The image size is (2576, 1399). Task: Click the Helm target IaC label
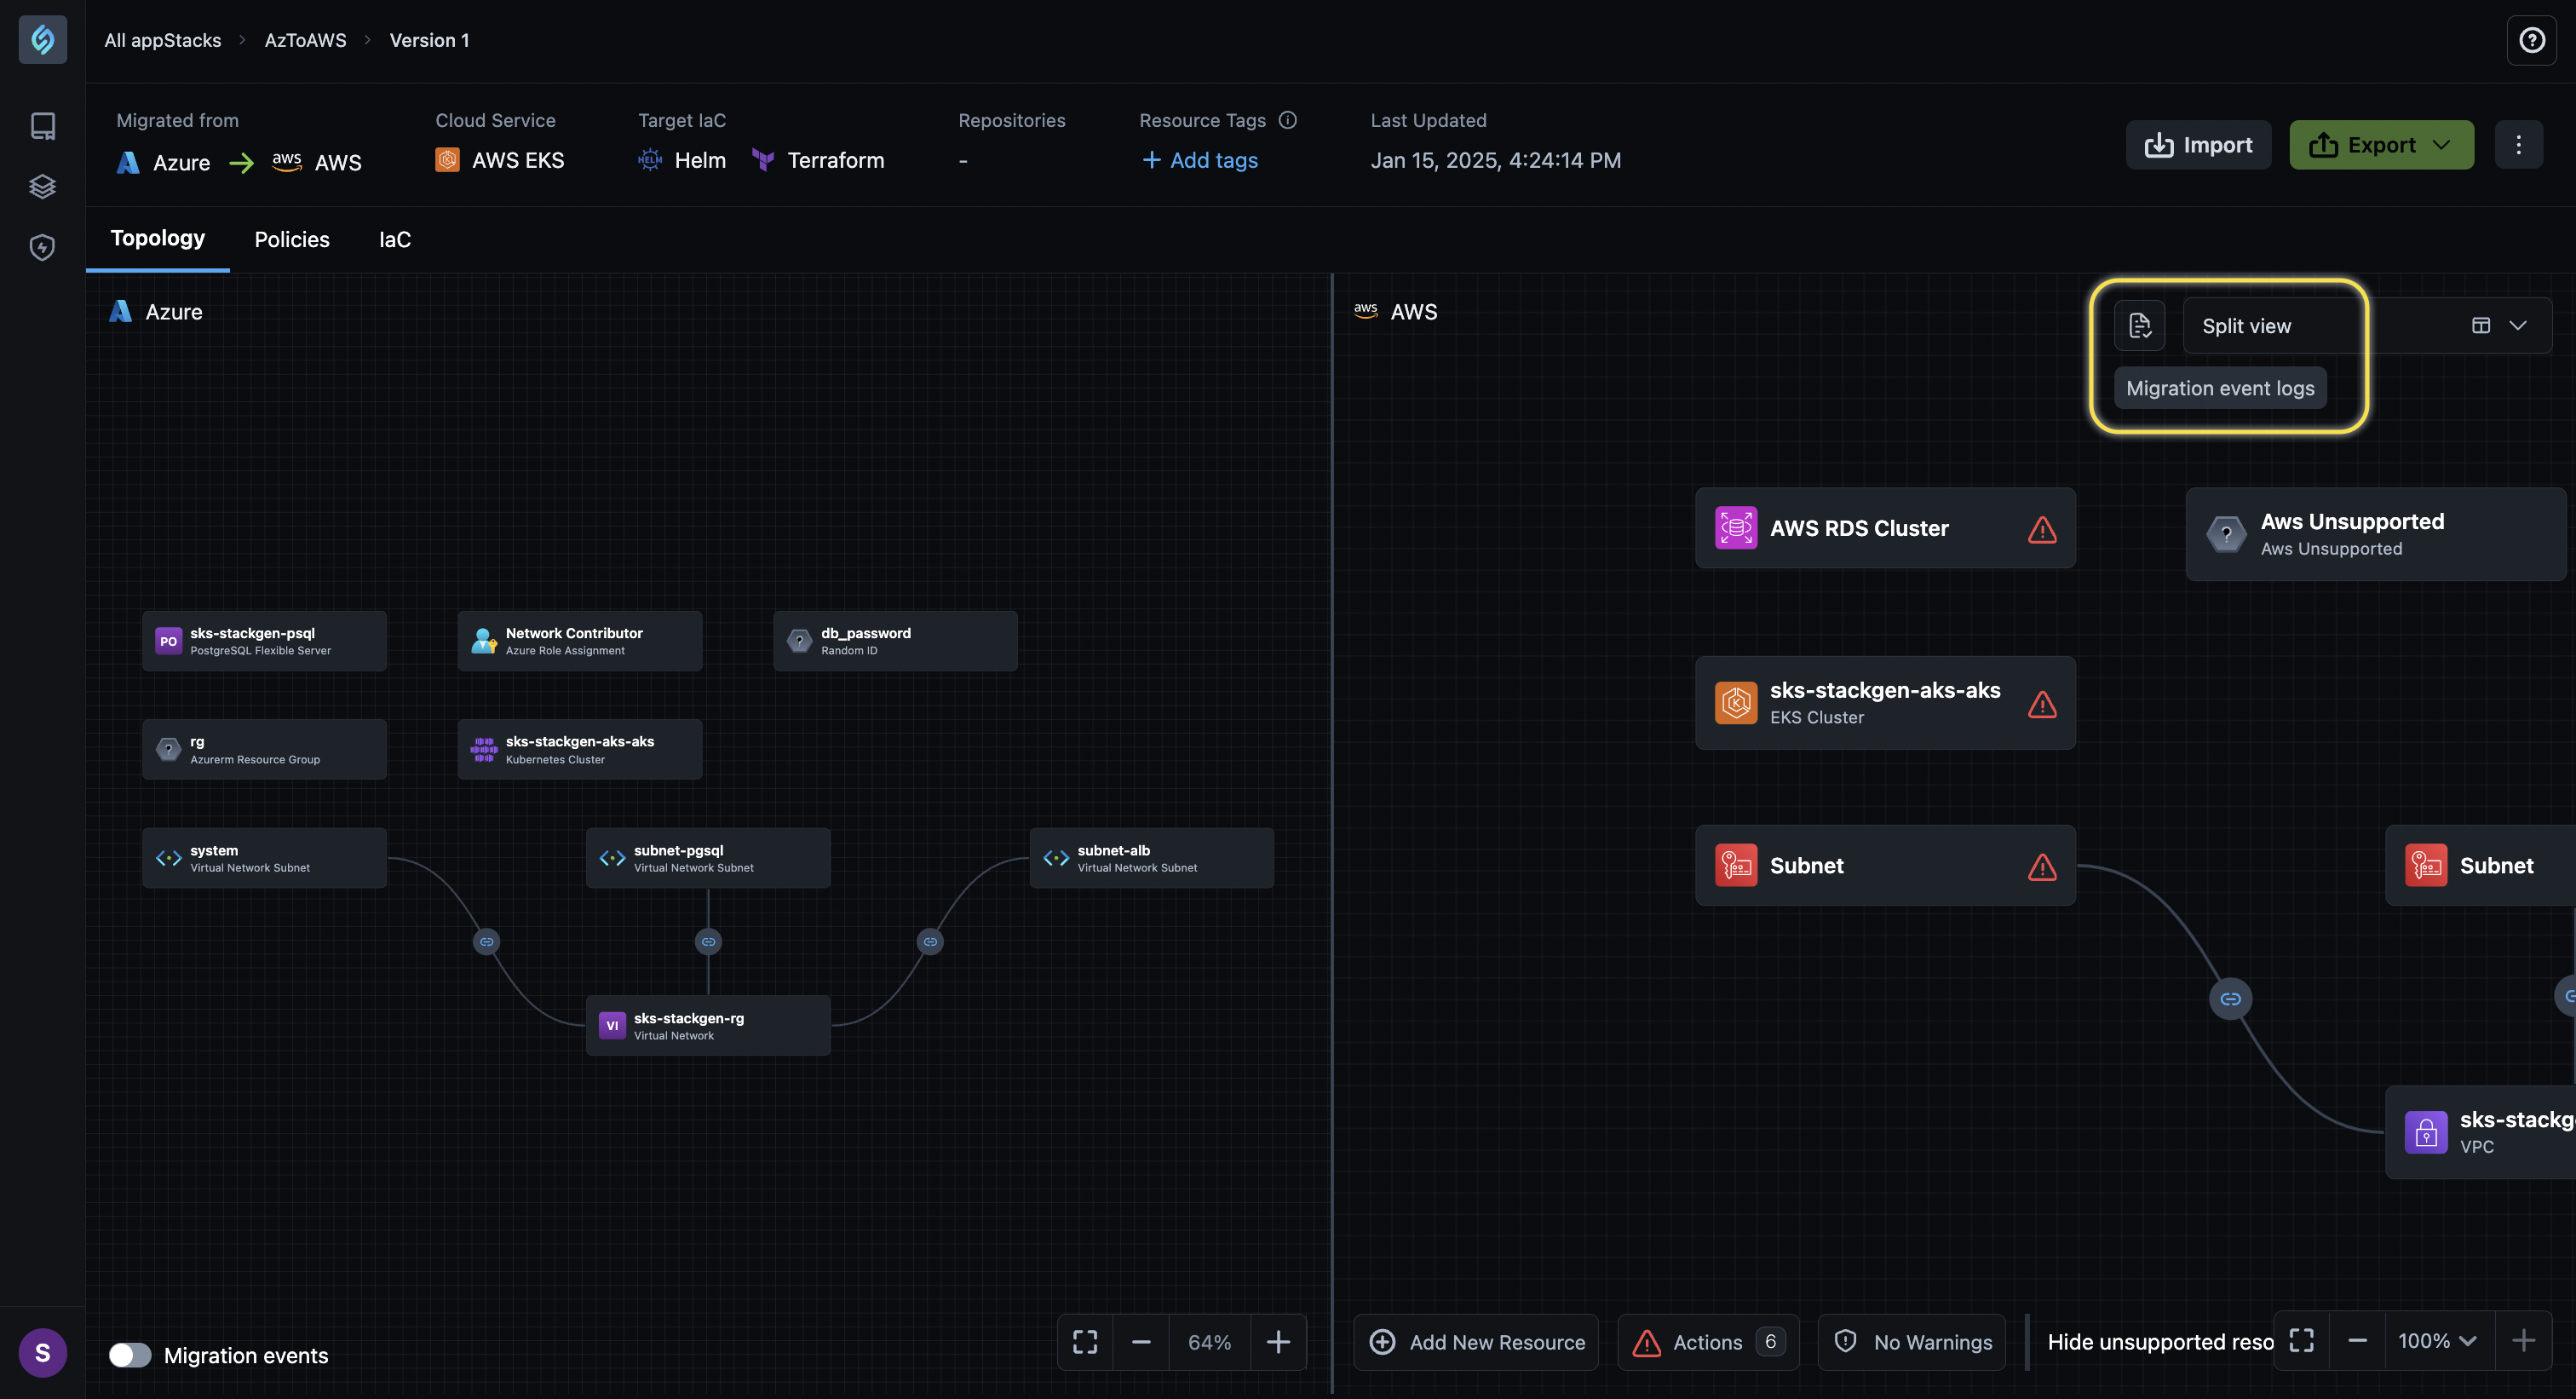[682, 160]
